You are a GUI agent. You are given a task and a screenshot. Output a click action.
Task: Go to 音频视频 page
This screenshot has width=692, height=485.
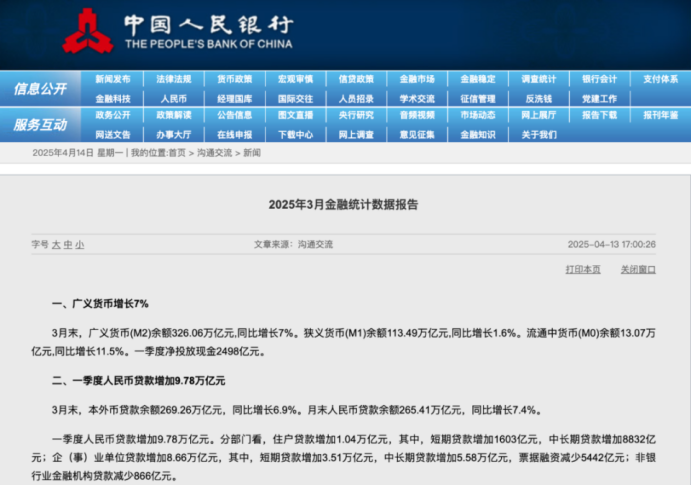pyautogui.click(x=417, y=115)
